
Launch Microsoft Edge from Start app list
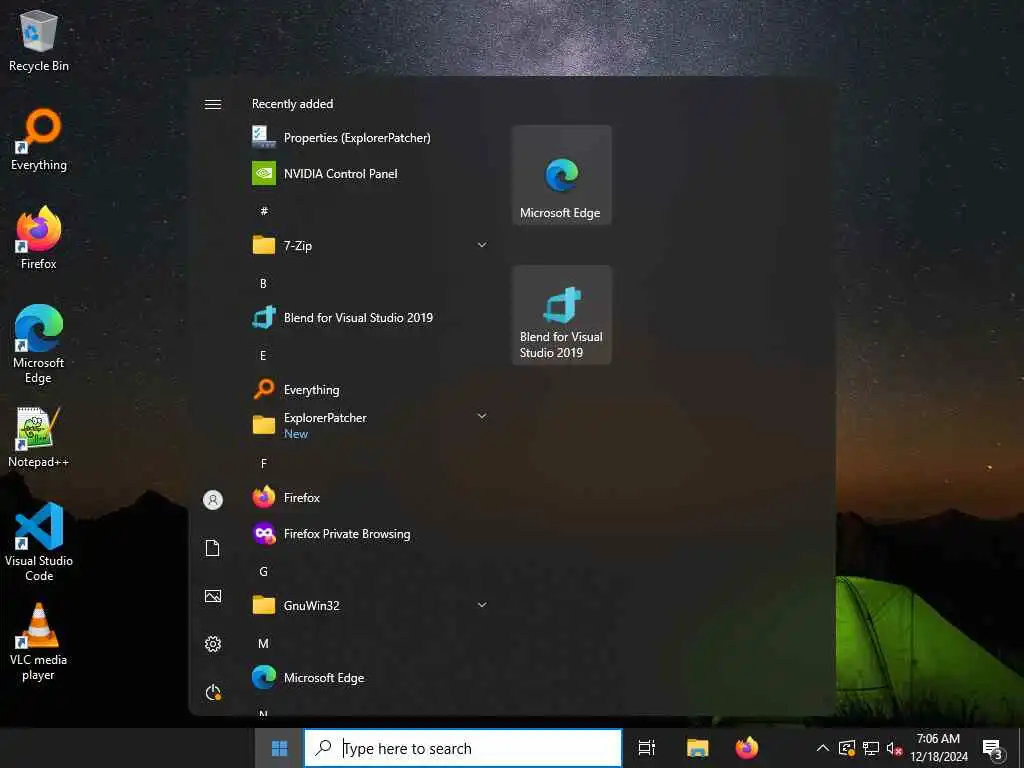[371, 678]
